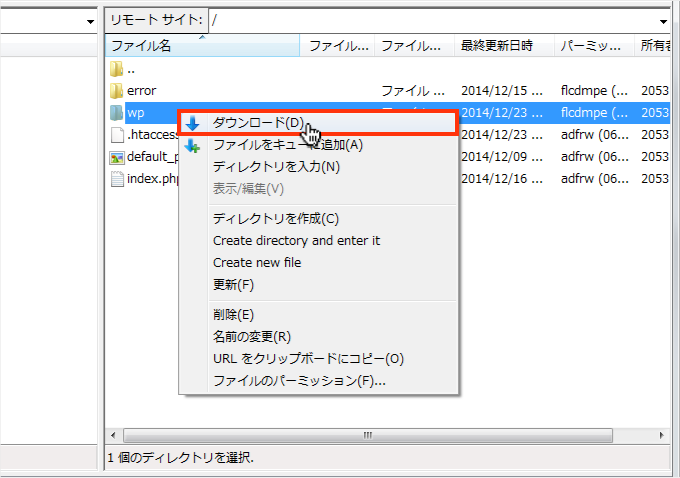Open the remote site path dropdown

click(x=663, y=21)
